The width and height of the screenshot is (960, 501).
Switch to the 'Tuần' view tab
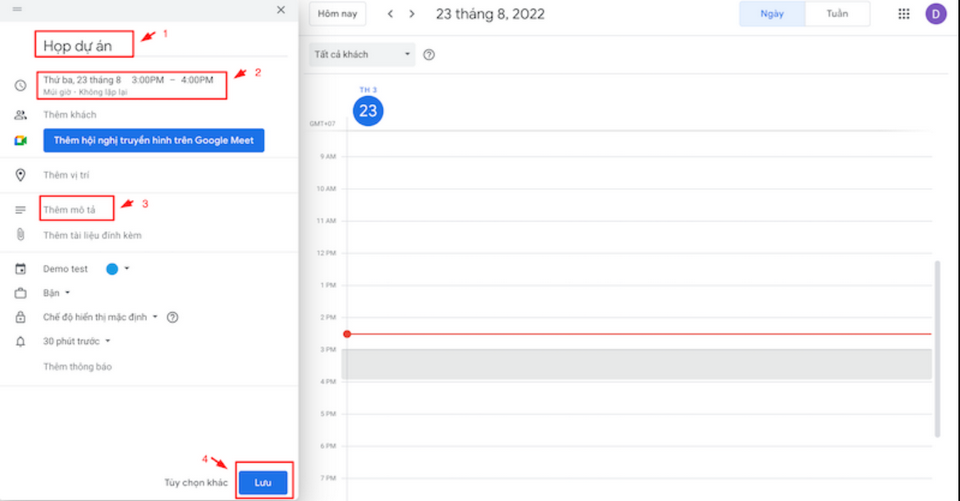tap(837, 14)
